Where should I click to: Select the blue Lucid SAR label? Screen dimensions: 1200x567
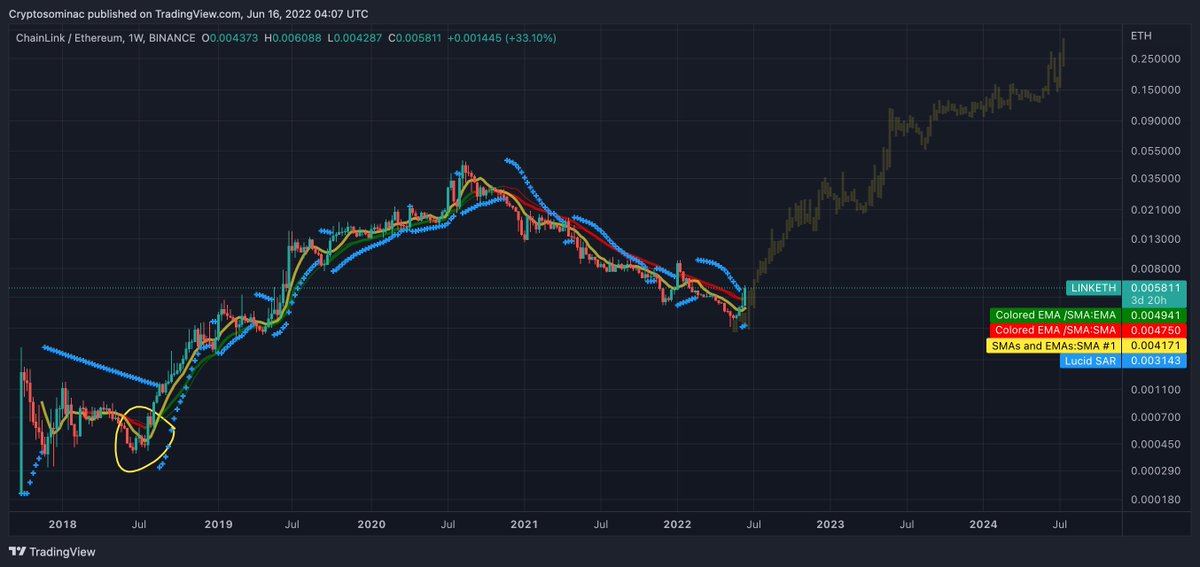(1090, 360)
